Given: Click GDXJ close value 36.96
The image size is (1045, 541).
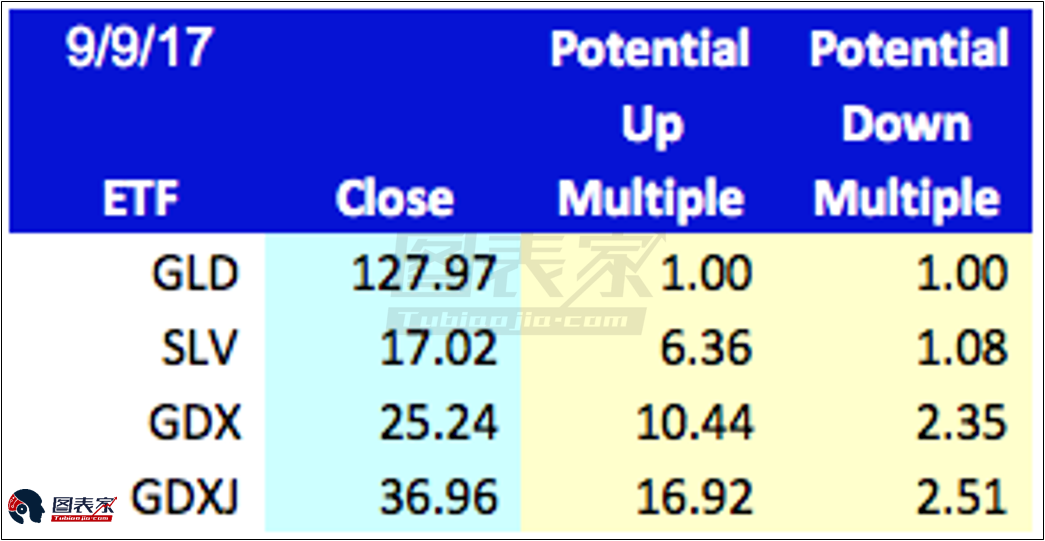Looking at the screenshot, I should [x=439, y=496].
